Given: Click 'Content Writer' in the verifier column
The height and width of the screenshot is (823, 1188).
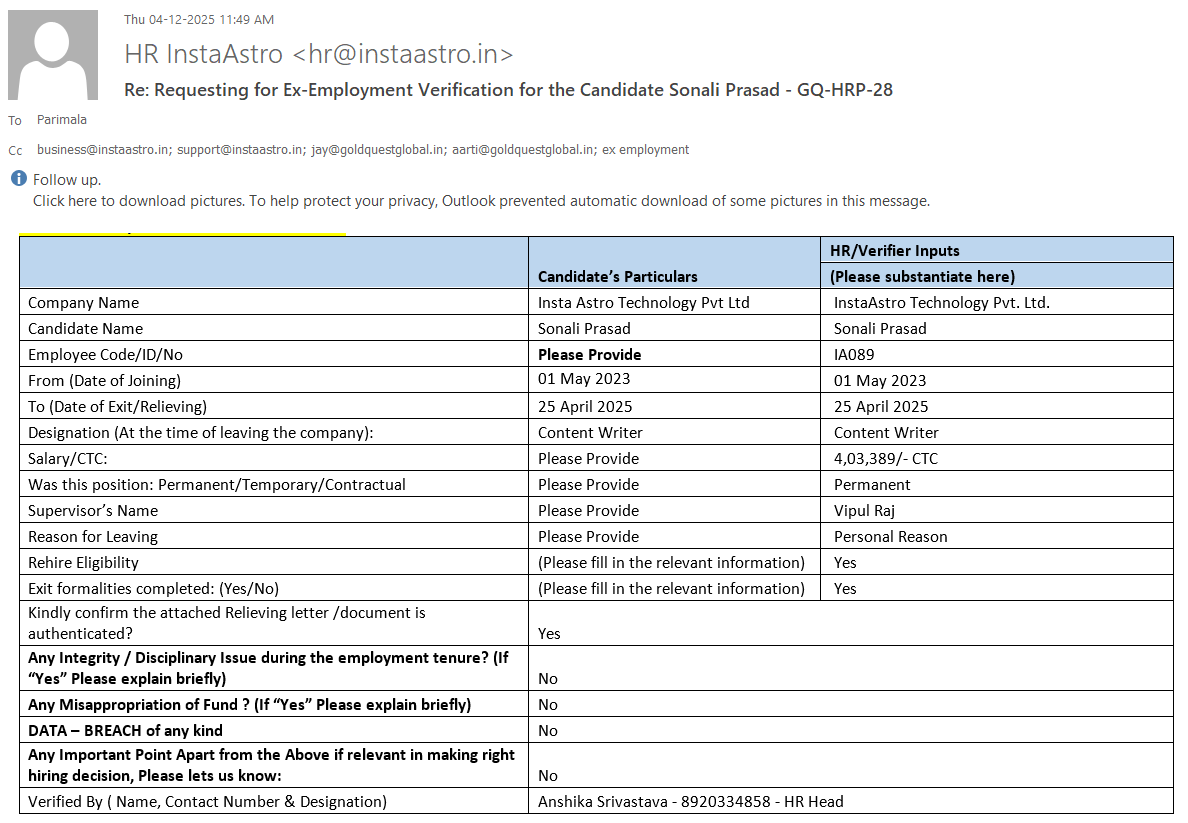Looking at the screenshot, I should click(886, 433).
